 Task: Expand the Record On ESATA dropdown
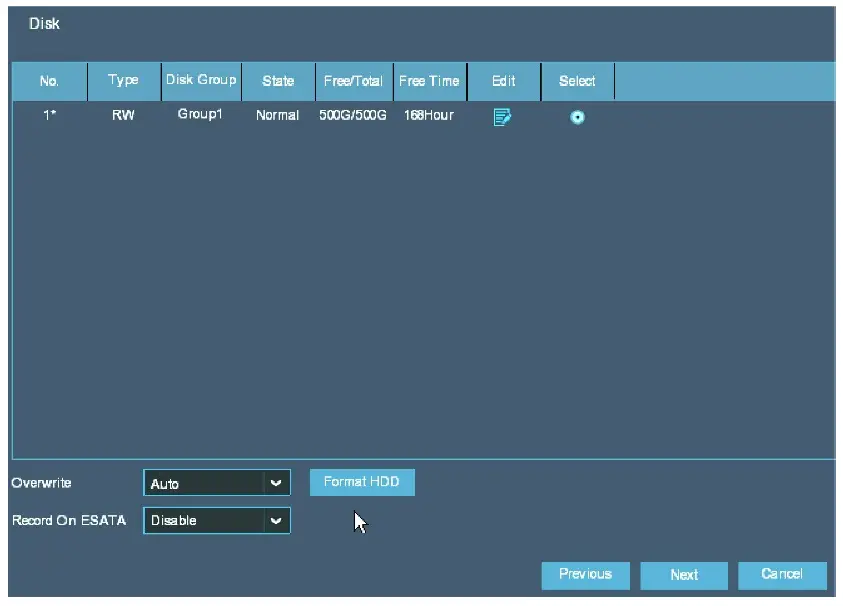point(217,521)
